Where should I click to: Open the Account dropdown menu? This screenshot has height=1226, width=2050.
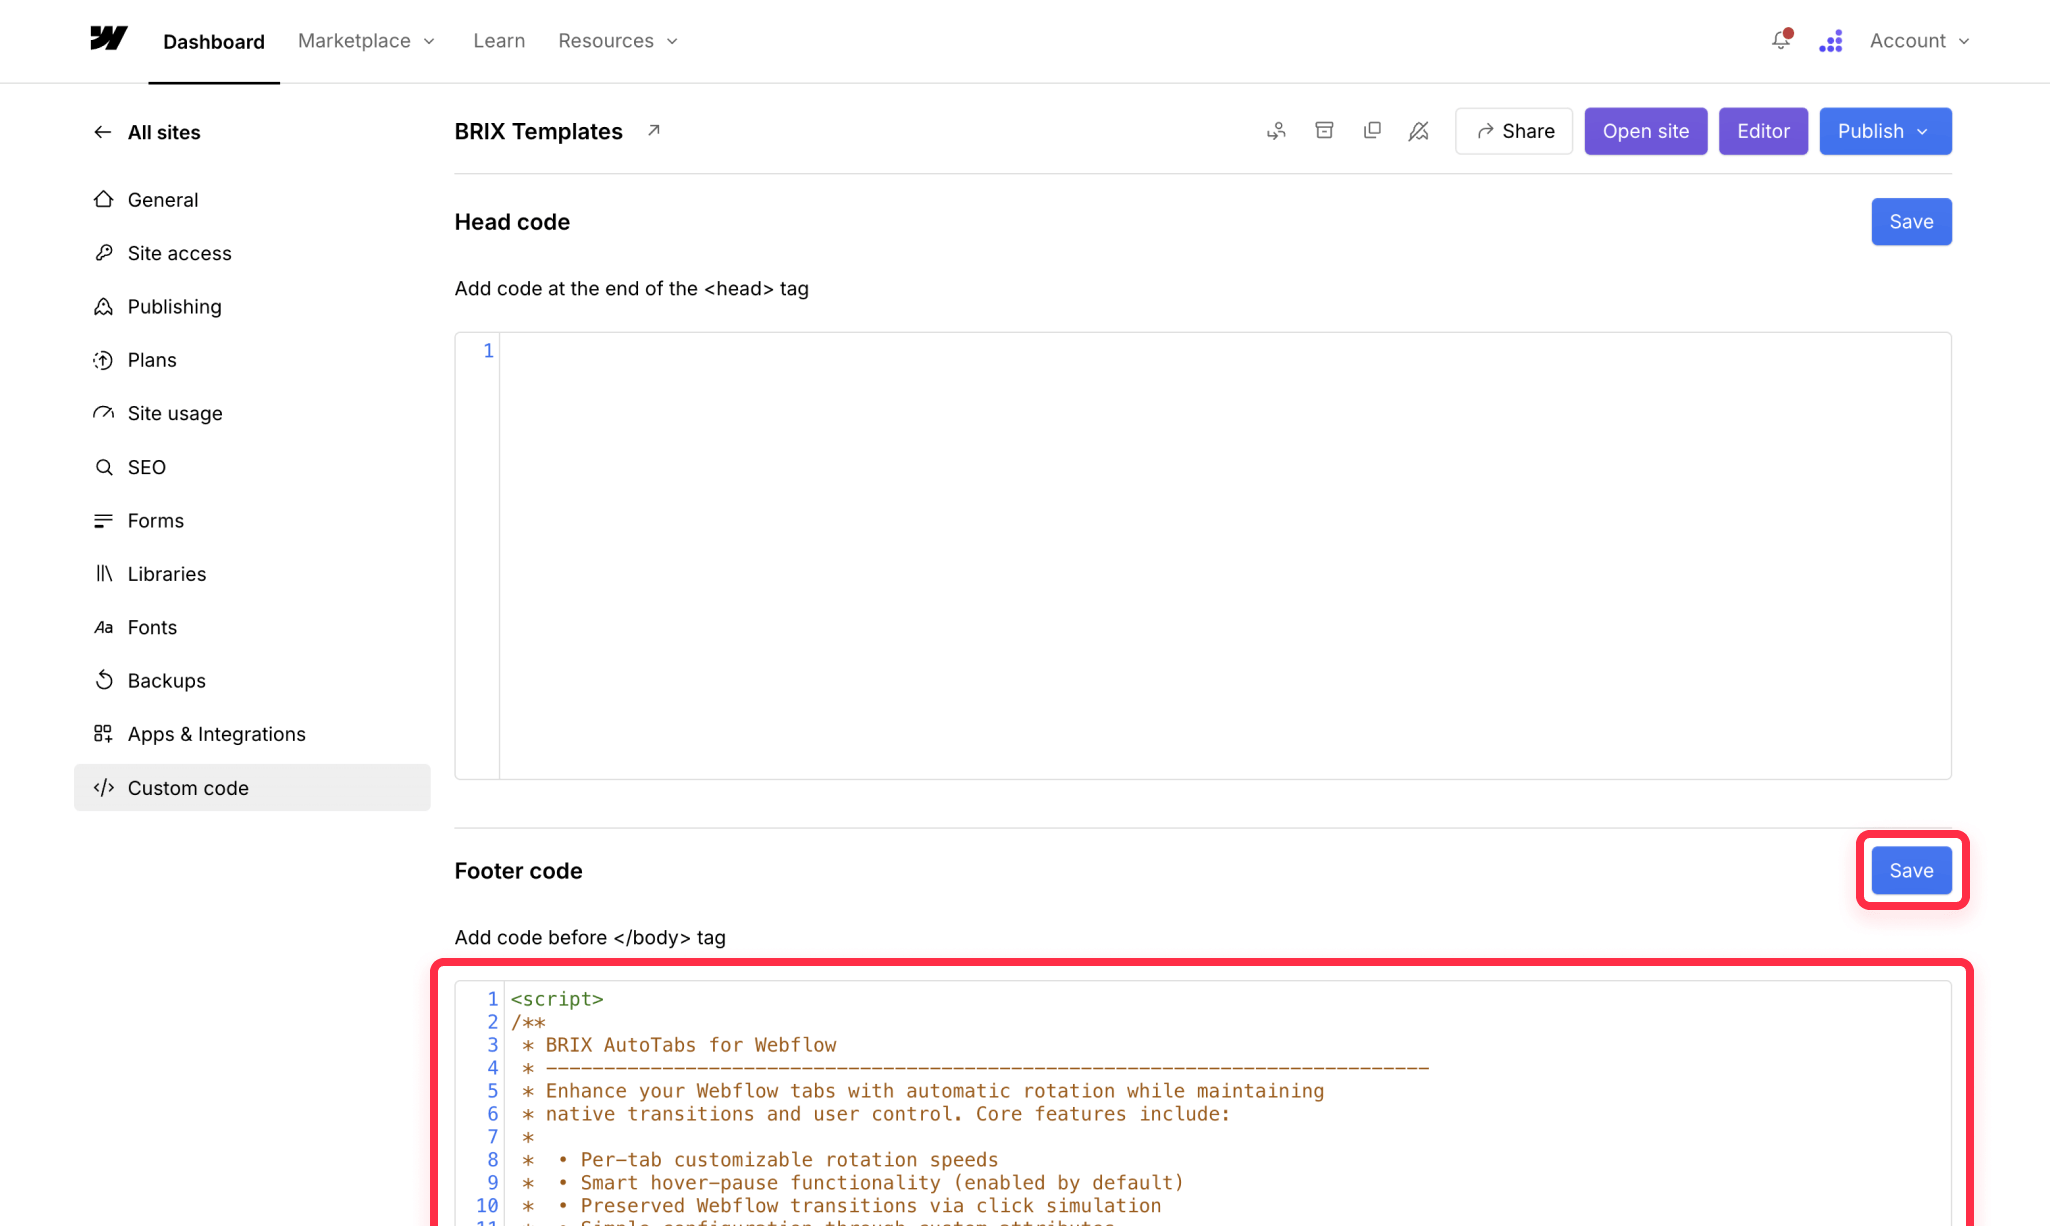[x=1919, y=40]
